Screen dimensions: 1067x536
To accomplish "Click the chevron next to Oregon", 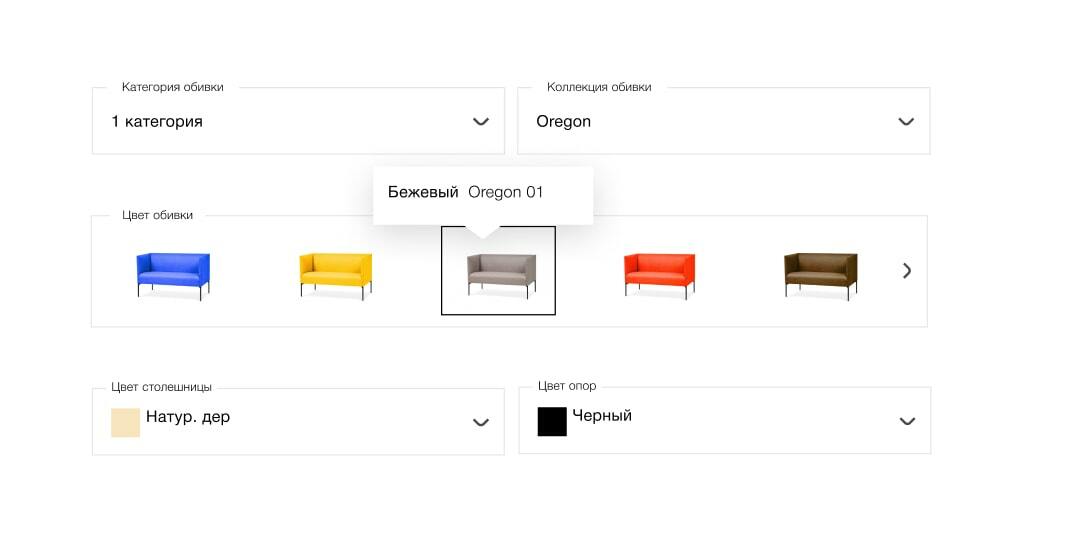I will coord(906,122).
